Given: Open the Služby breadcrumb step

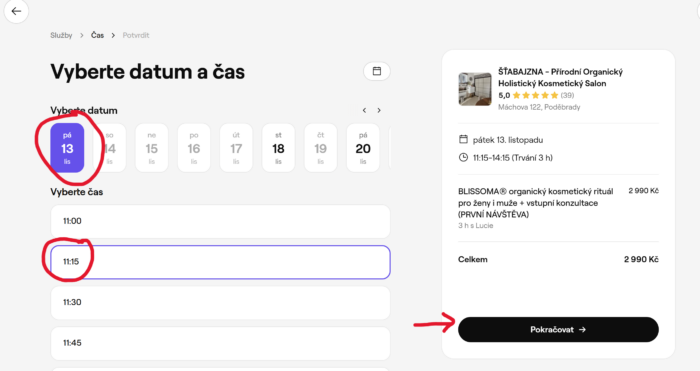Looking at the screenshot, I should [61, 35].
